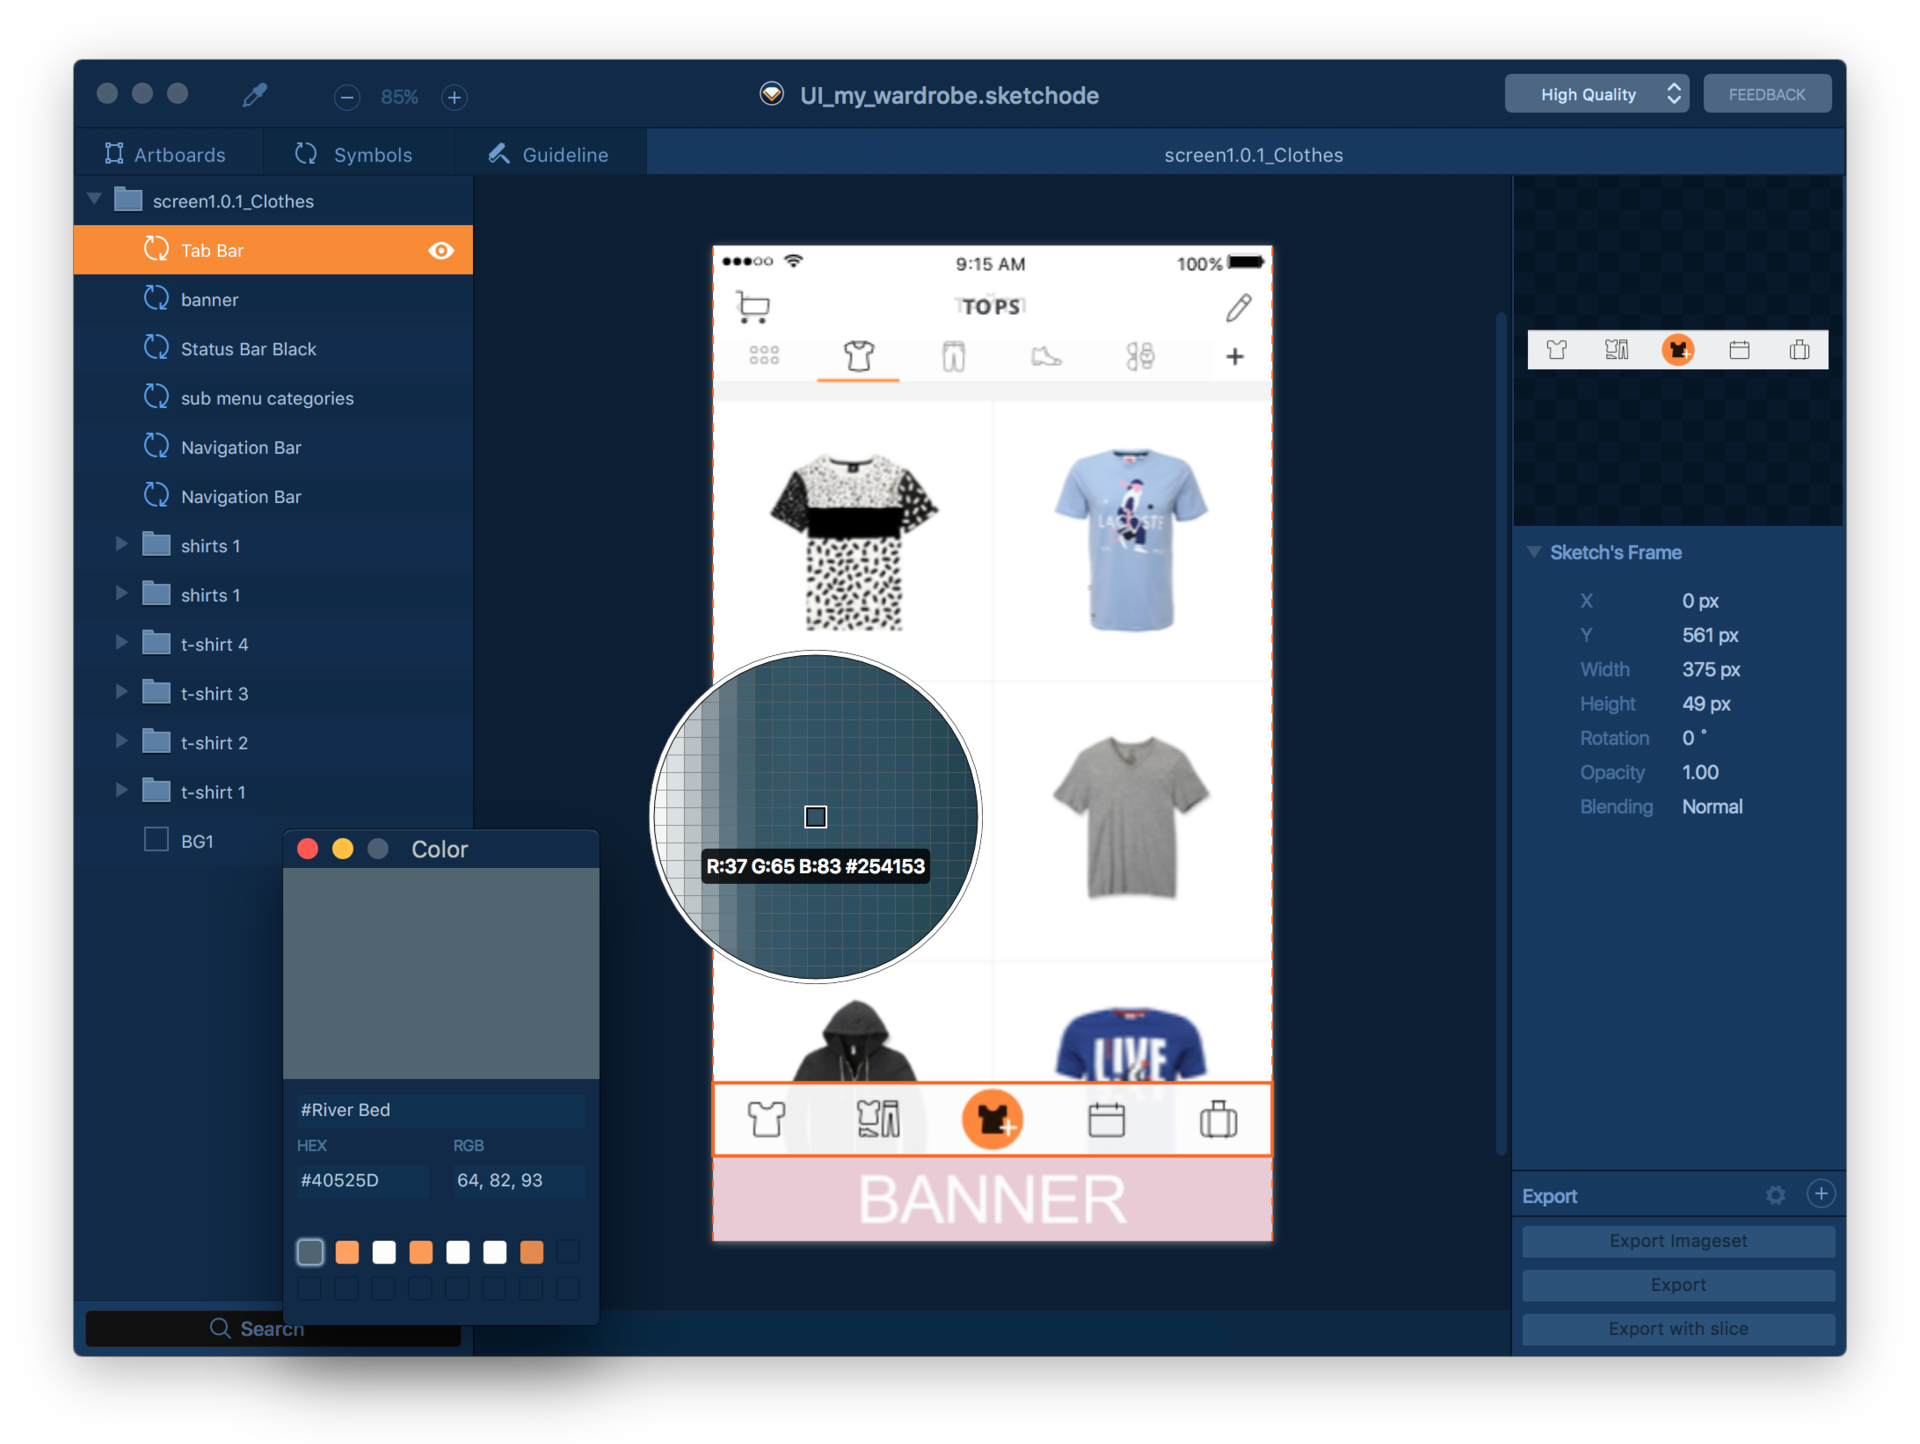This screenshot has width=1920, height=1444.
Task: Select the eyedropper color picker tool
Action: [255, 95]
